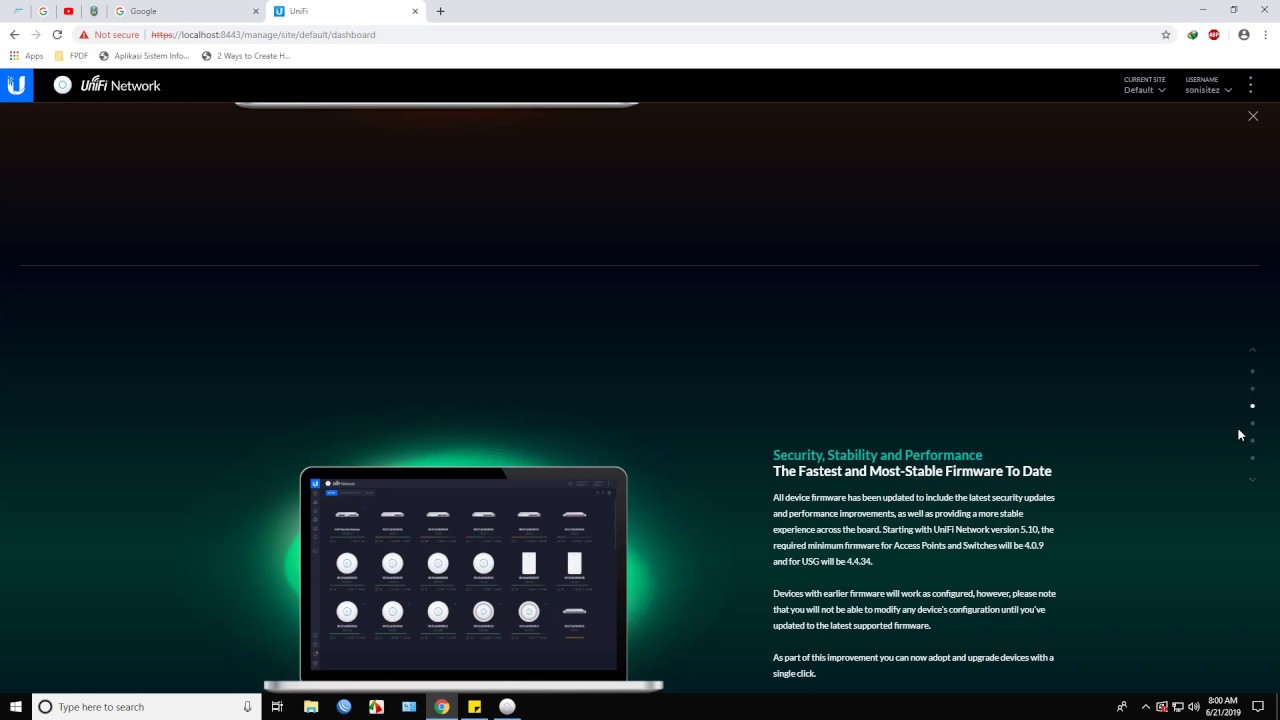Open UniFi three-dot options menu
Image resolution: width=1280 pixels, height=720 pixels.
1250,85
